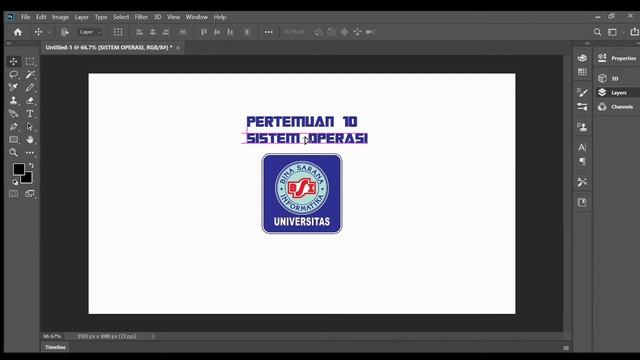640x360 pixels.
Task: Select the Lasso tool
Action: pos(13,74)
